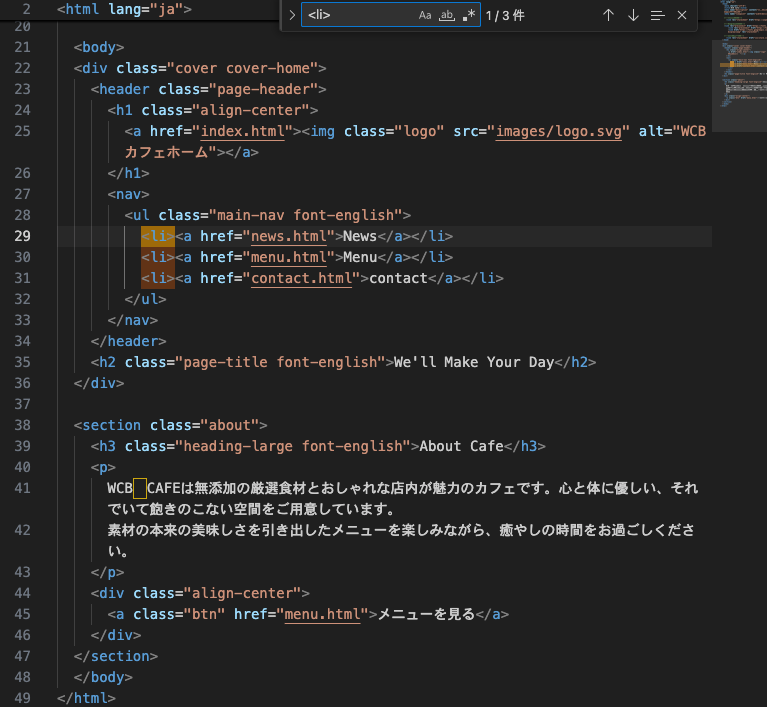This screenshot has width=767, height=707.
Task: Click the contact.html href link
Action: [x=302, y=278]
